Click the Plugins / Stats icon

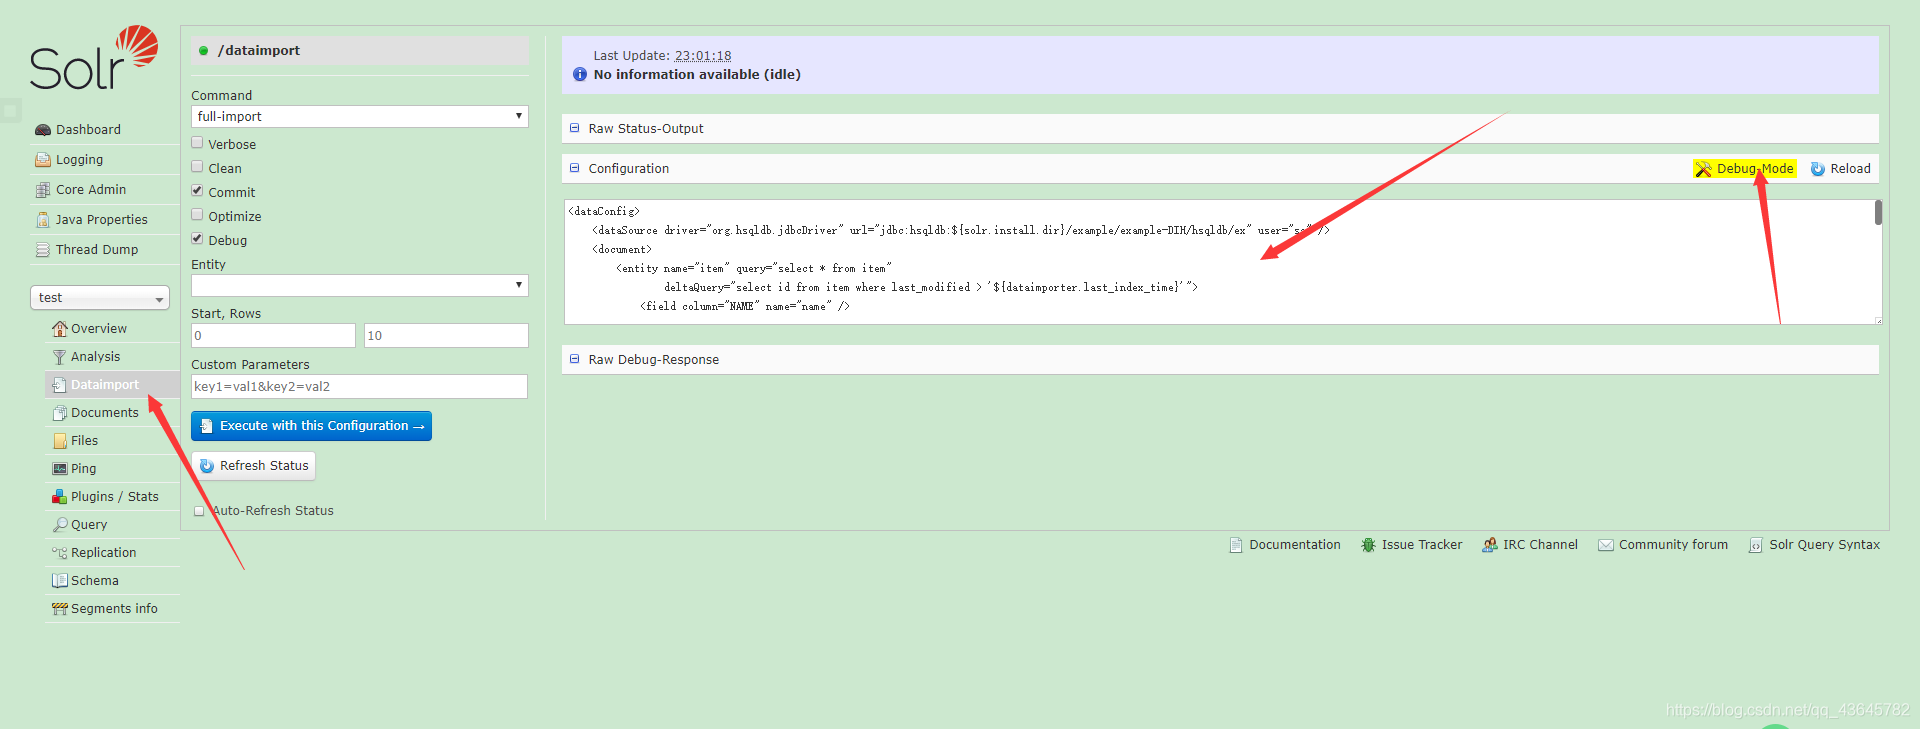[x=60, y=497]
